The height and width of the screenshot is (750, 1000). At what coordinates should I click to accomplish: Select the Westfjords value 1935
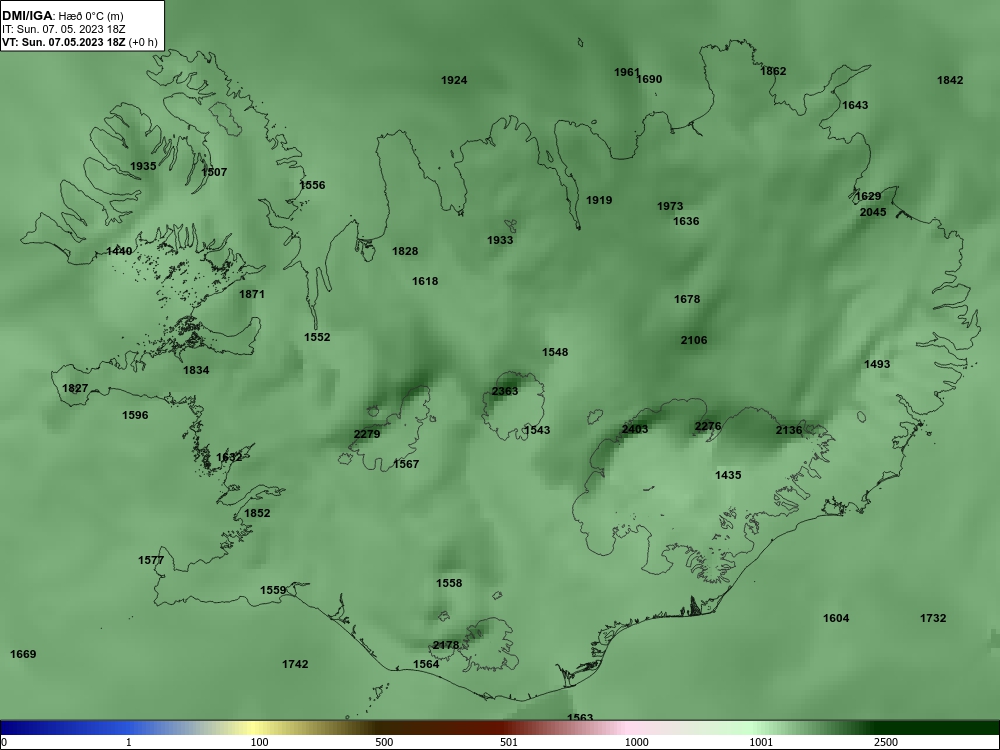coord(143,166)
